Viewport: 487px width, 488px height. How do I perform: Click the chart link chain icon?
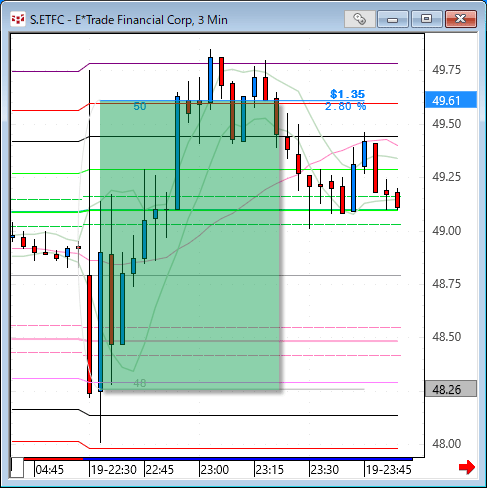coord(360,19)
